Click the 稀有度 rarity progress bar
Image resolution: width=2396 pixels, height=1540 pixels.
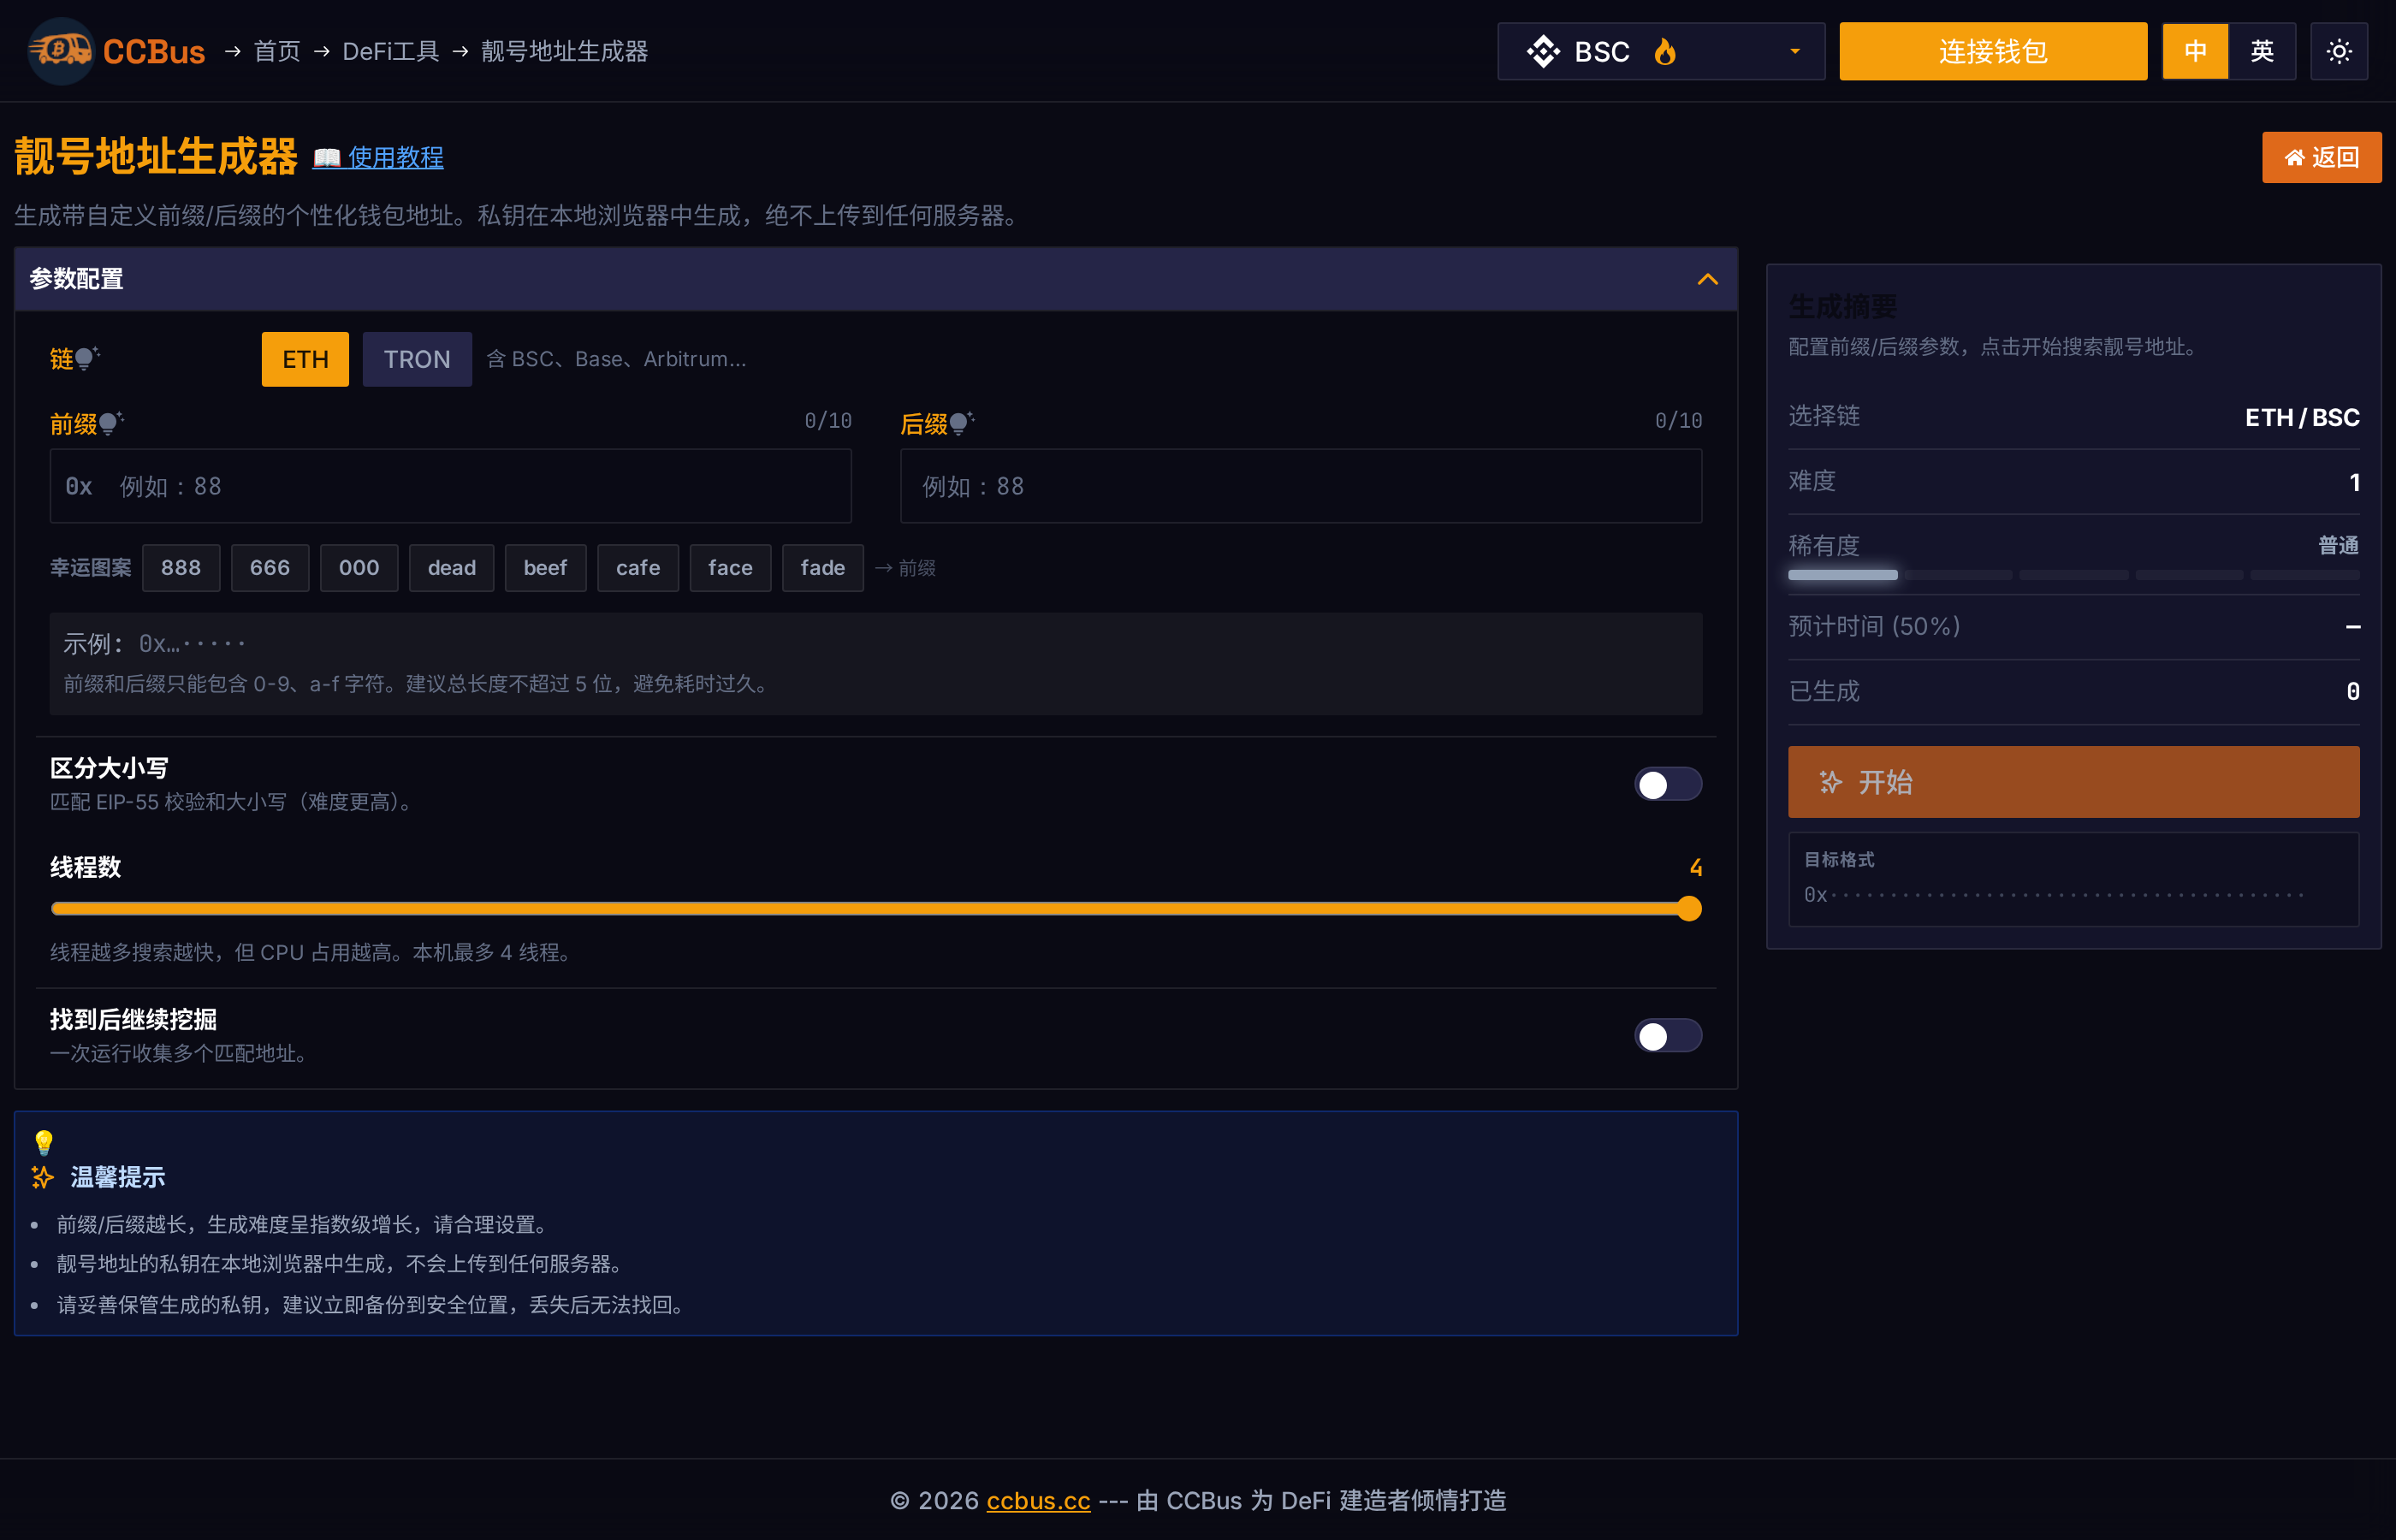click(2074, 575)
